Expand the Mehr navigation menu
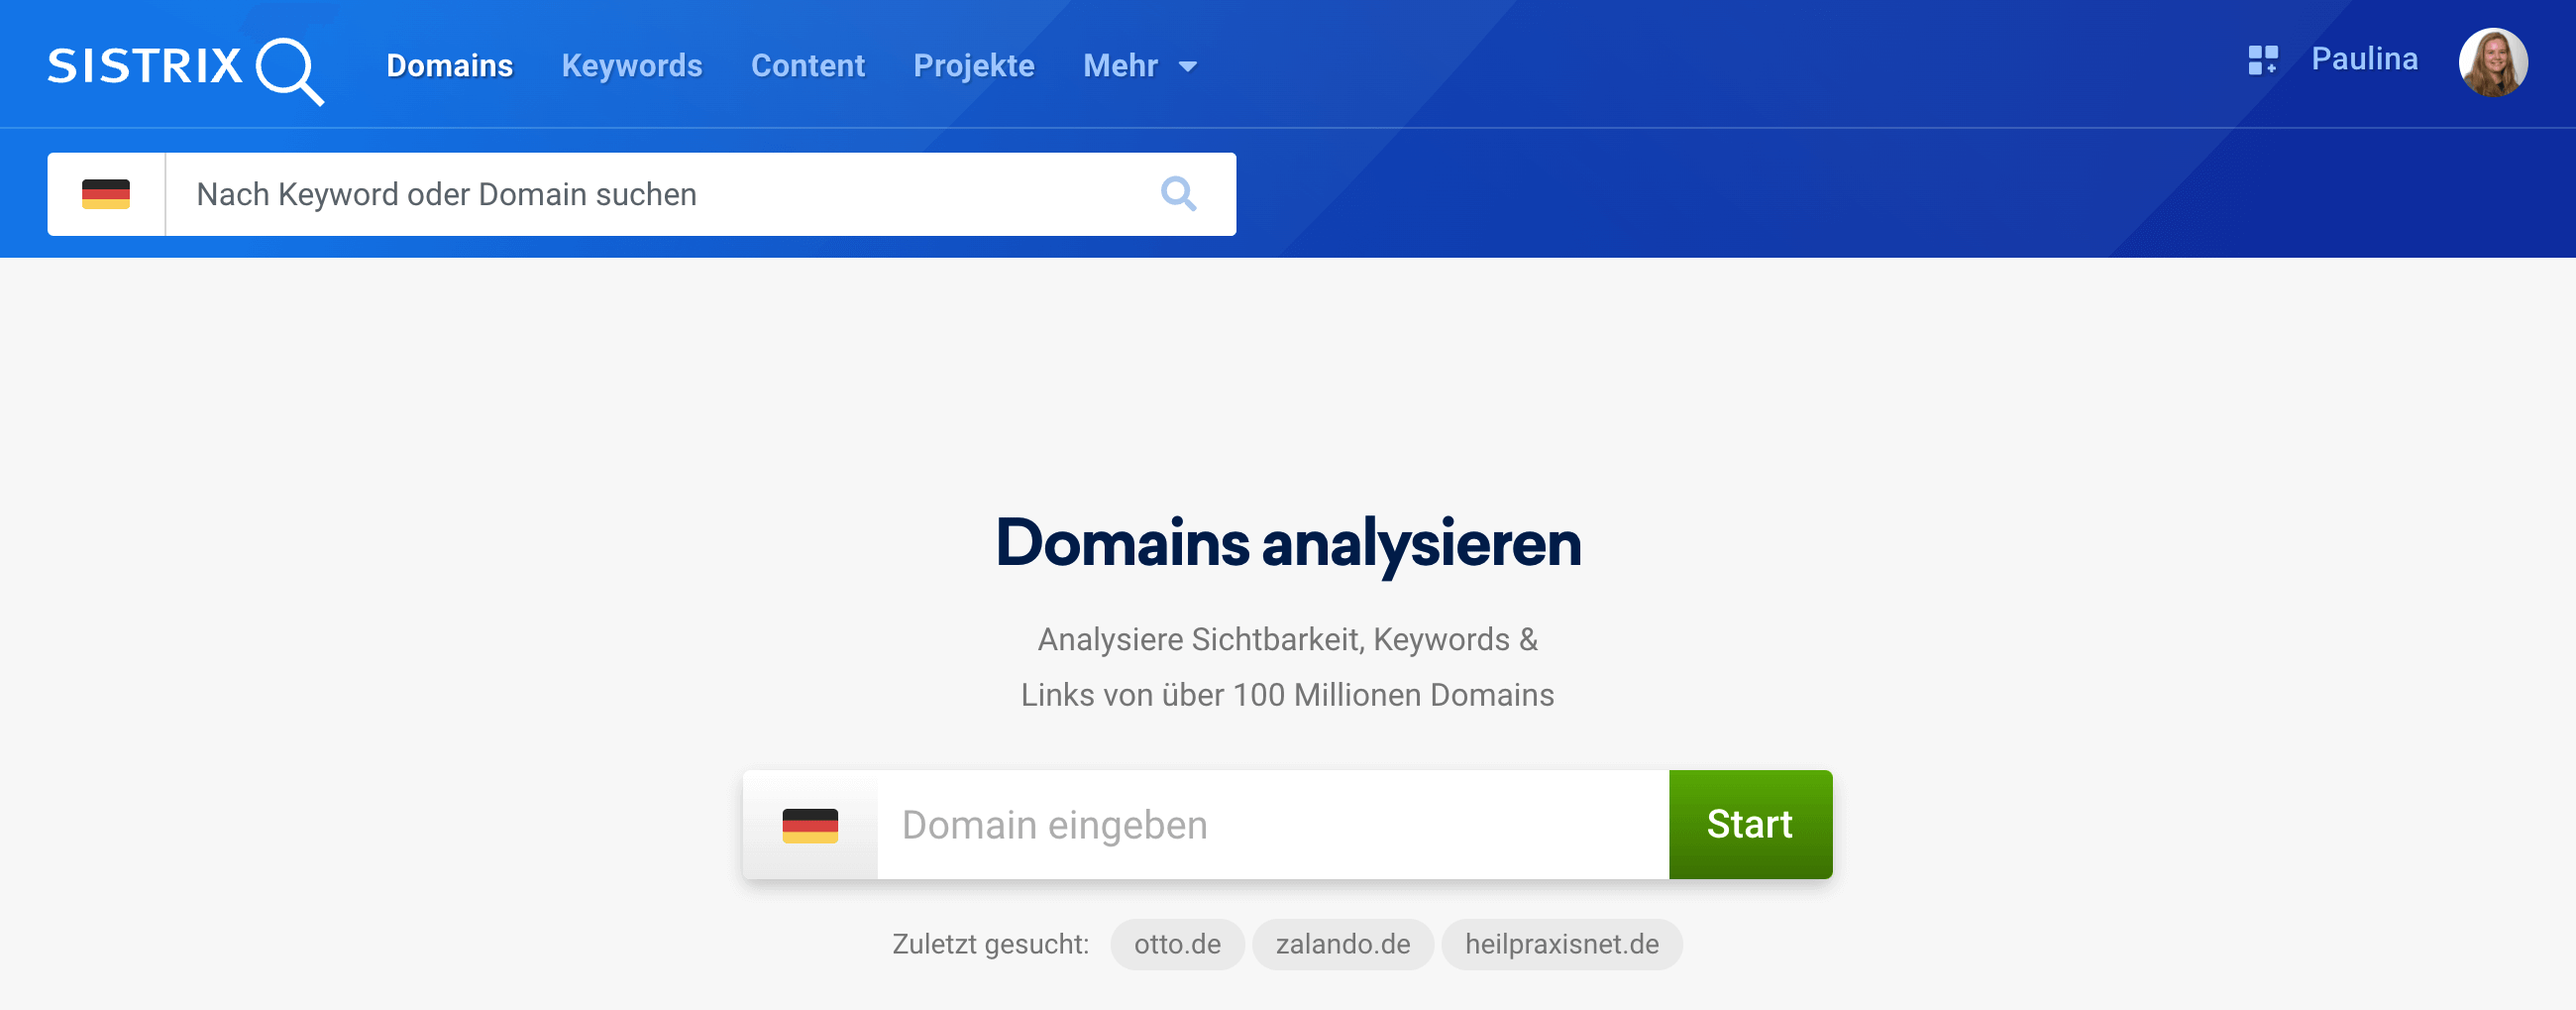 1120,66
